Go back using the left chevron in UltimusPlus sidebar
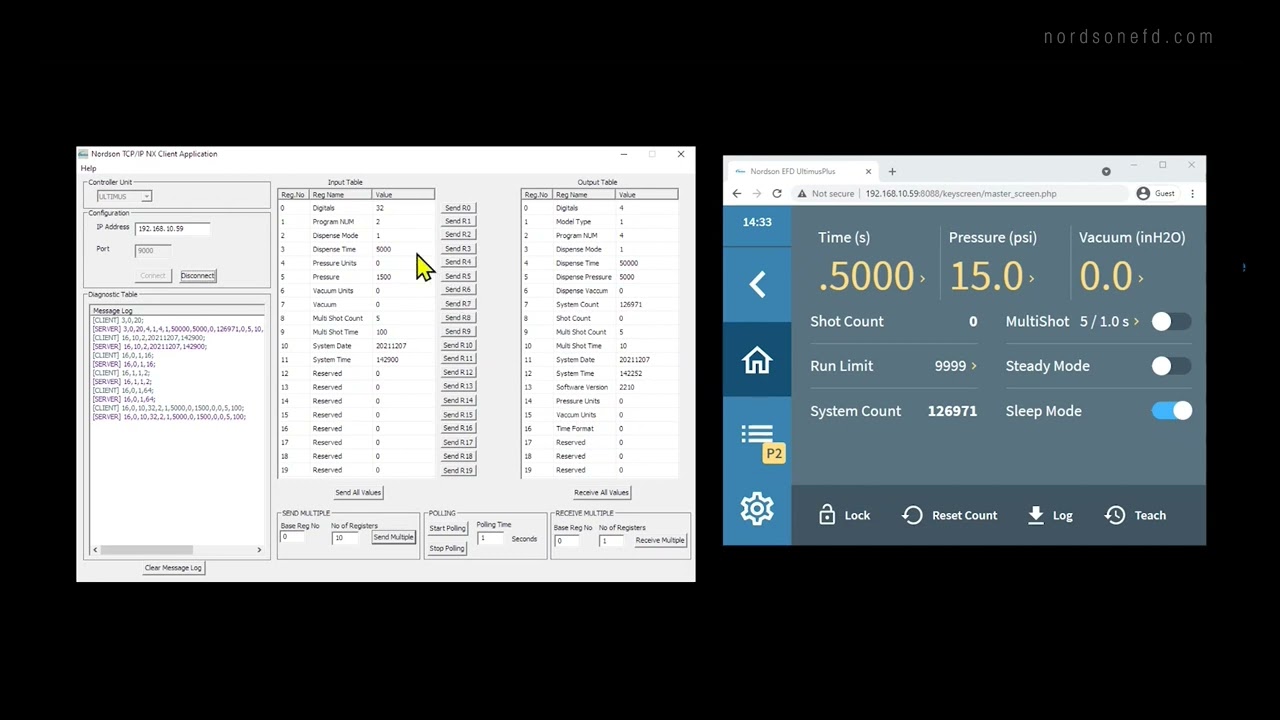Screen dimensions: 1280x720 [757, 285]
